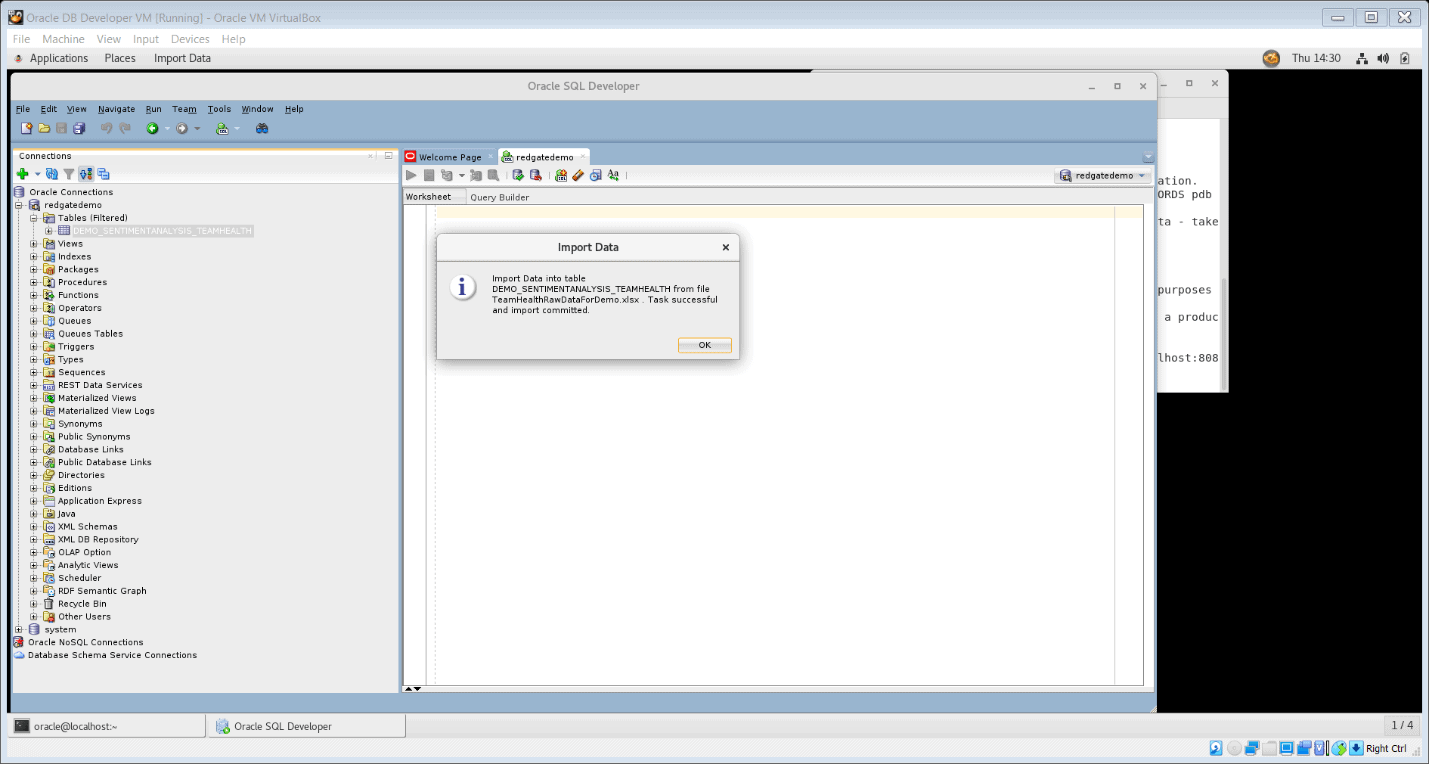This screenshot has width=1429, height=764.
Task: Select the Application Express tree item
Action: [x=100, y=501]
